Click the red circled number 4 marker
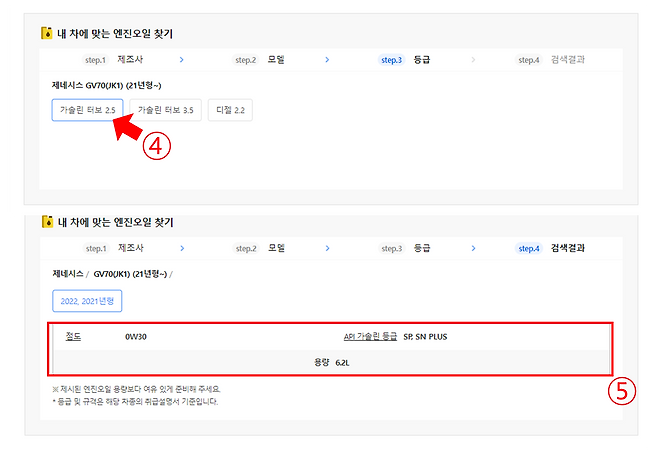The width and height of the screenshot is (658, 458). pyautogui.click(x=155, y=146)
